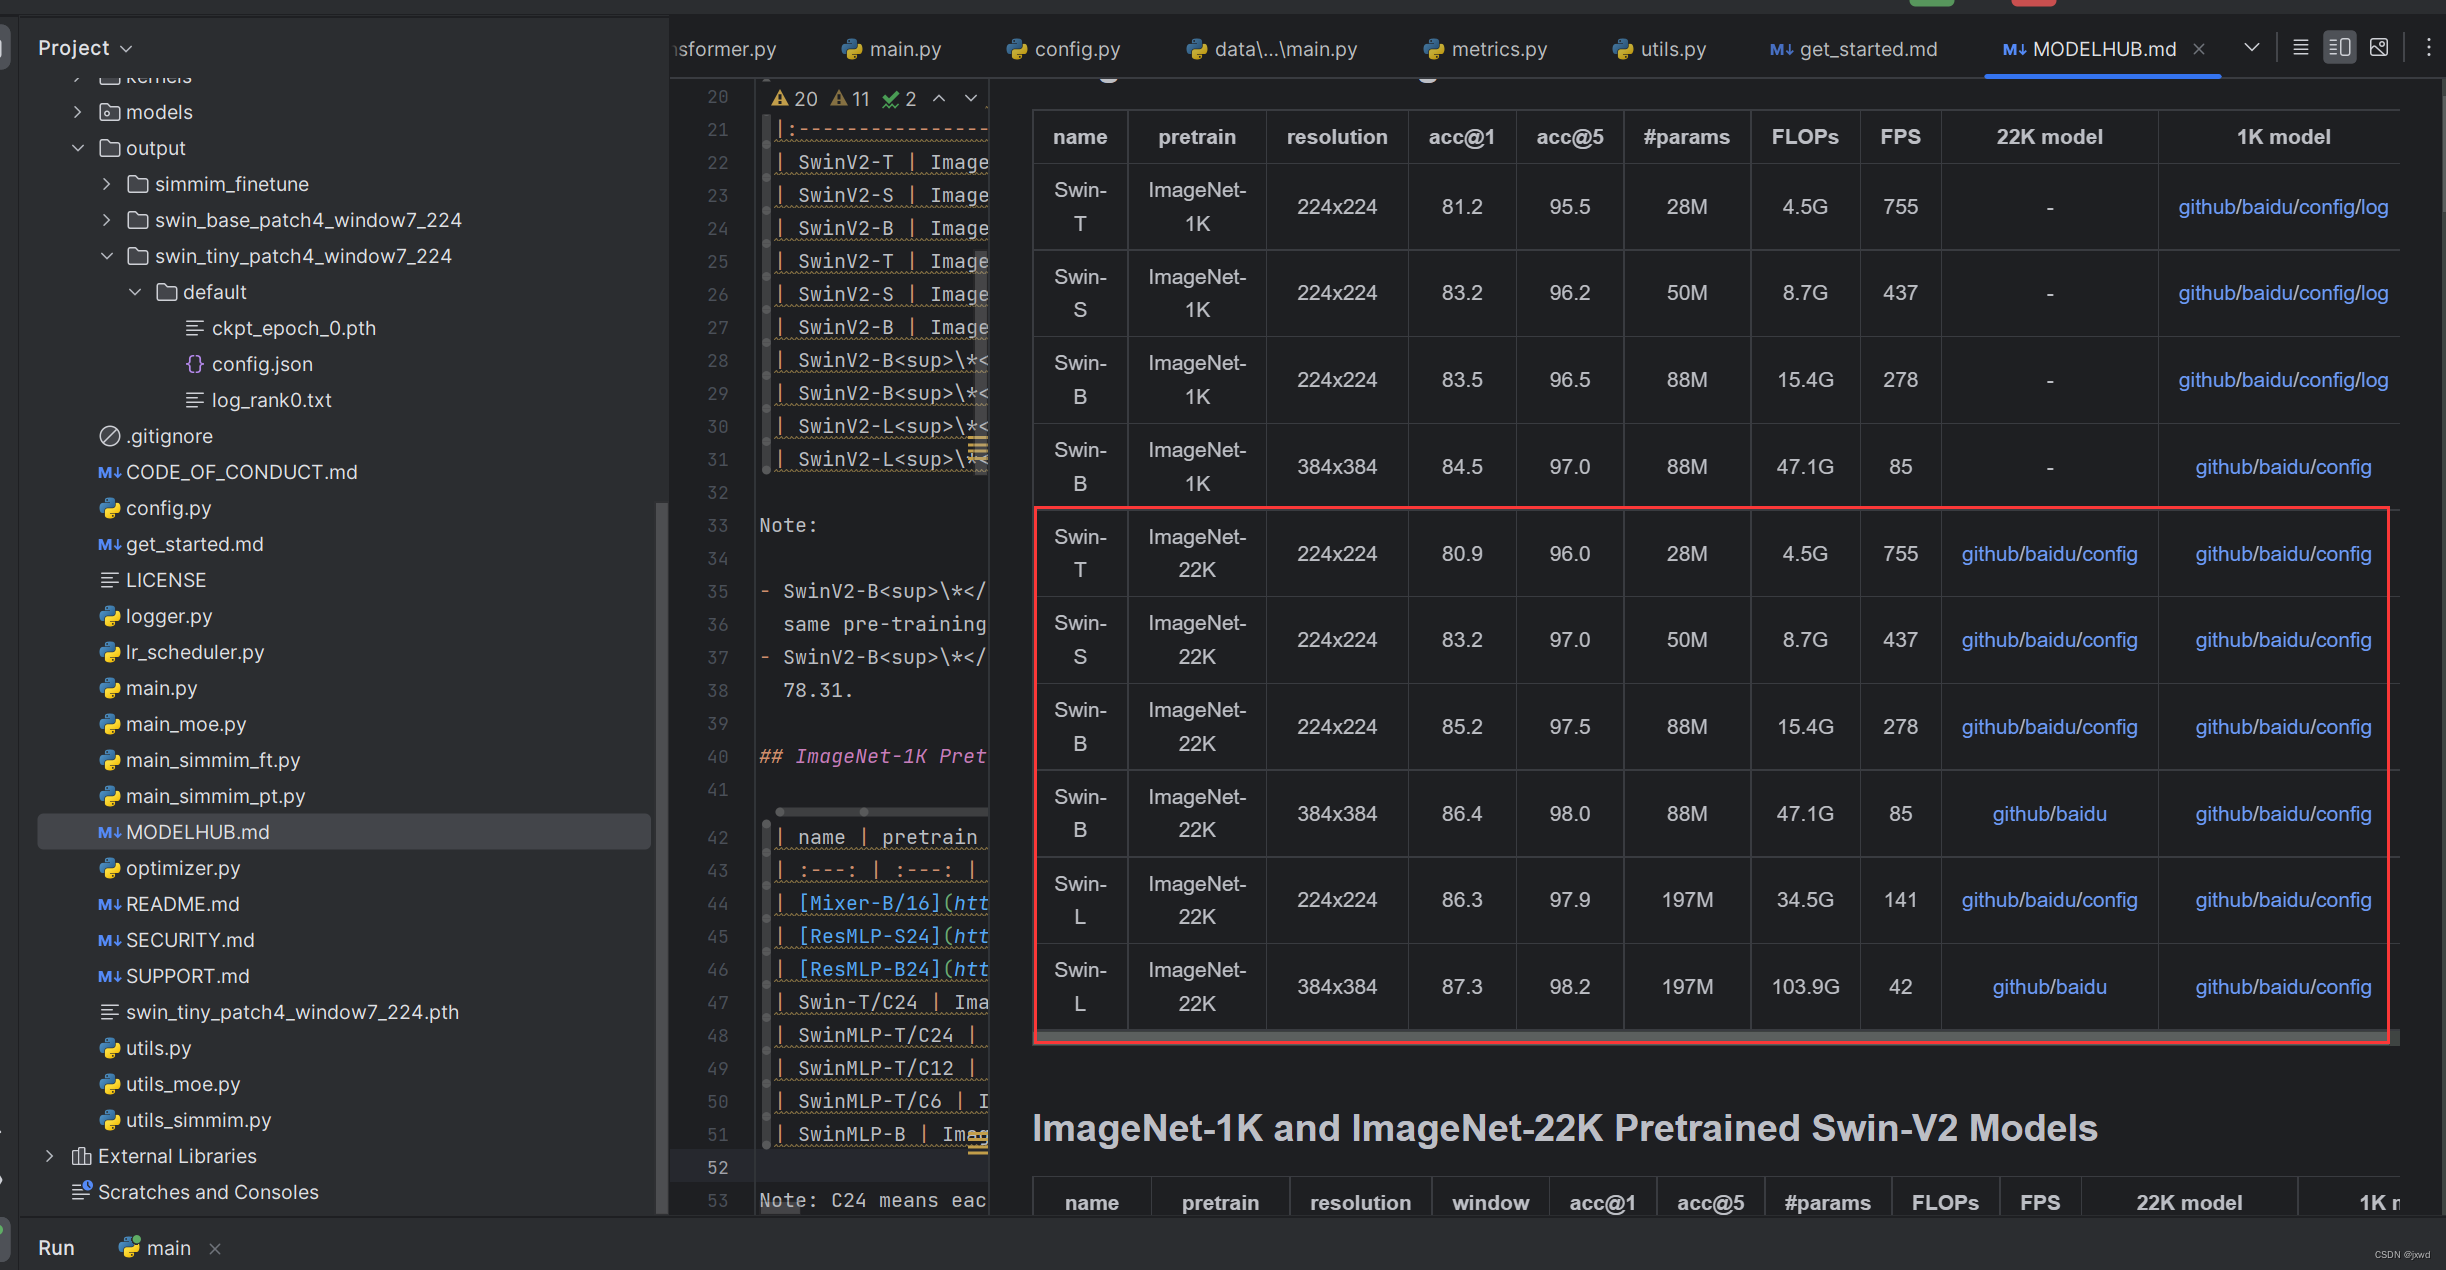2446x1270 pixels.
Task: Open editor tabs more options menu
Action: 2428,48
